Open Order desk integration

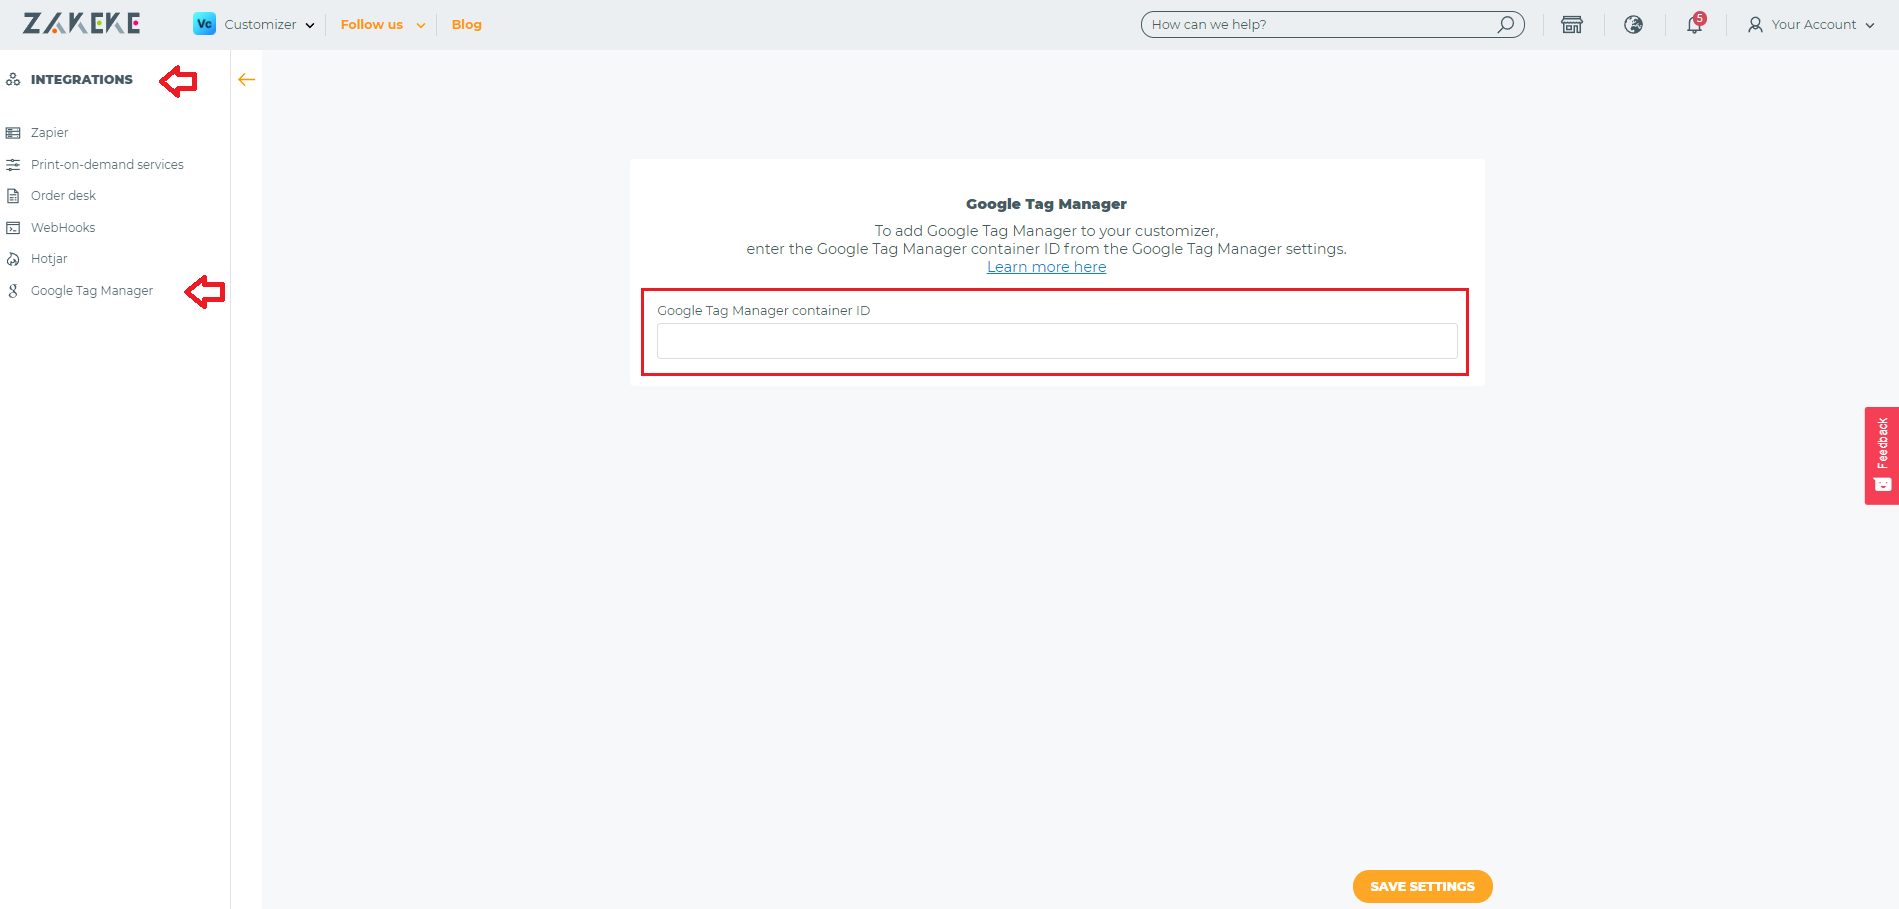click(63, 195)
